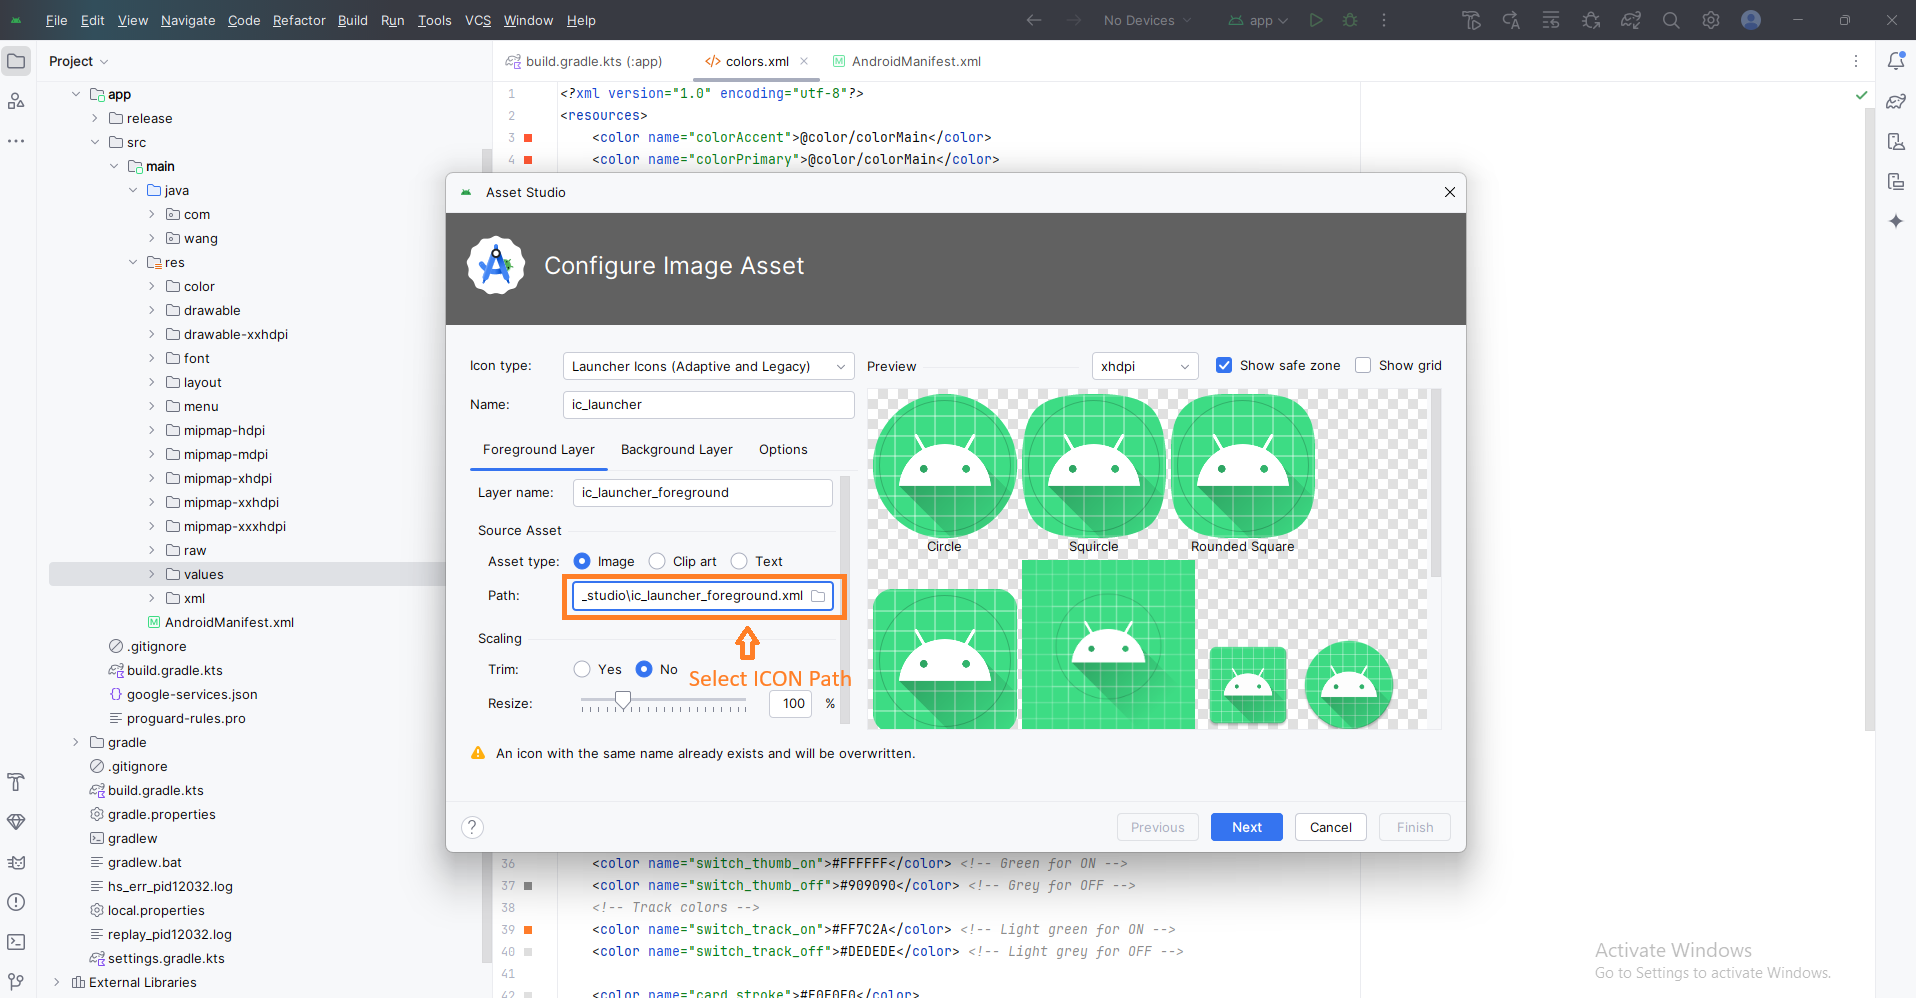Expand the release folder in tree
1916x998 pixels.
95,118
